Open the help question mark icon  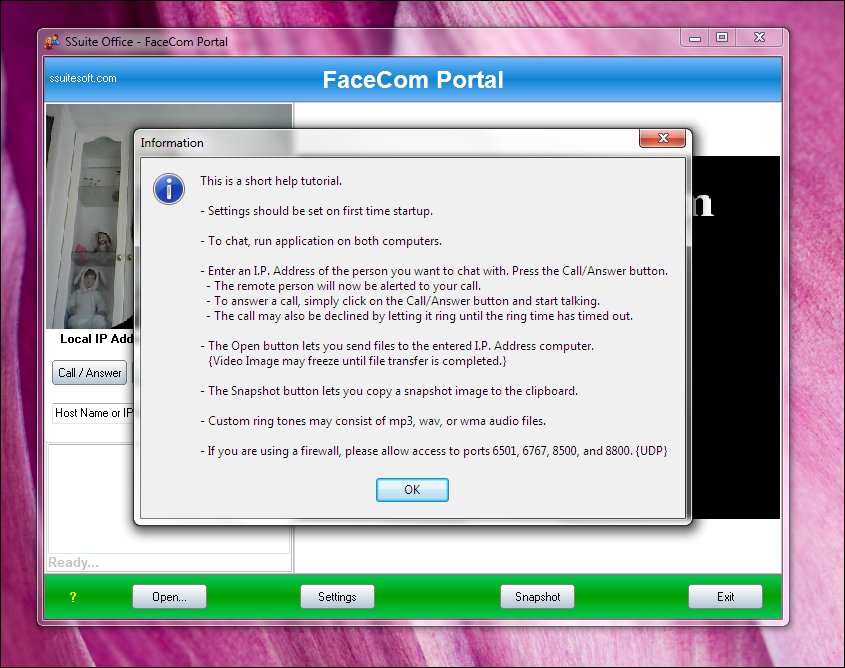73,597
